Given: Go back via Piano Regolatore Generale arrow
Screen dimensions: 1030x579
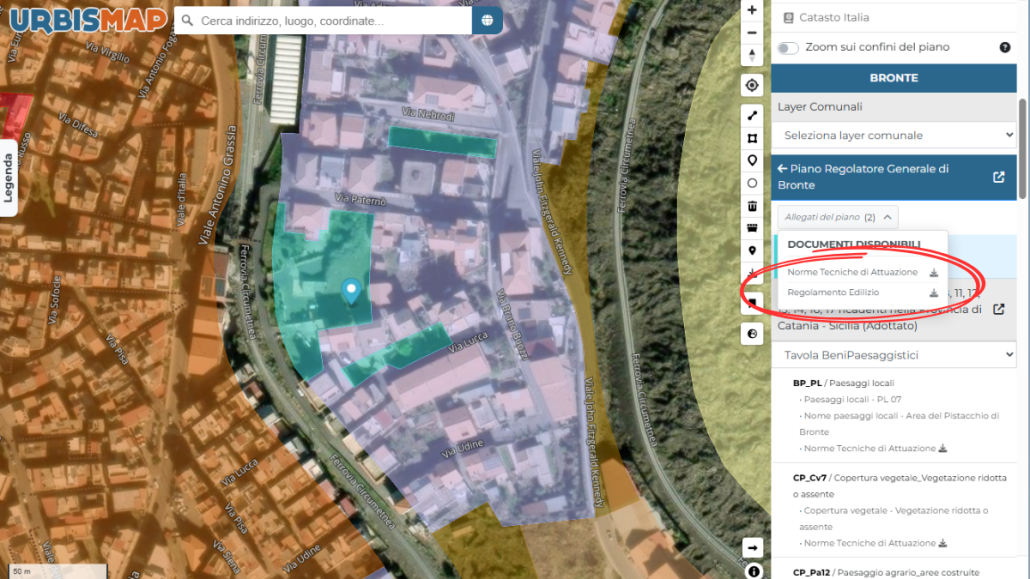Looking at the screenshot, I should (x=782, y=169).
